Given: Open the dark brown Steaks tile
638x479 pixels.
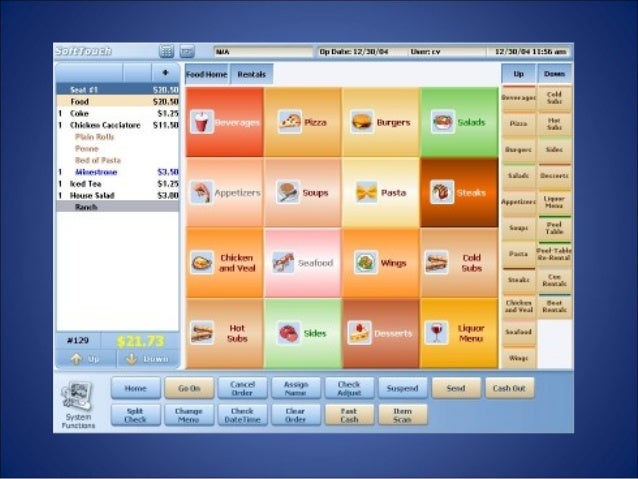Looking at the screenshot, I should pyautogui.click(x=459, y=192).
